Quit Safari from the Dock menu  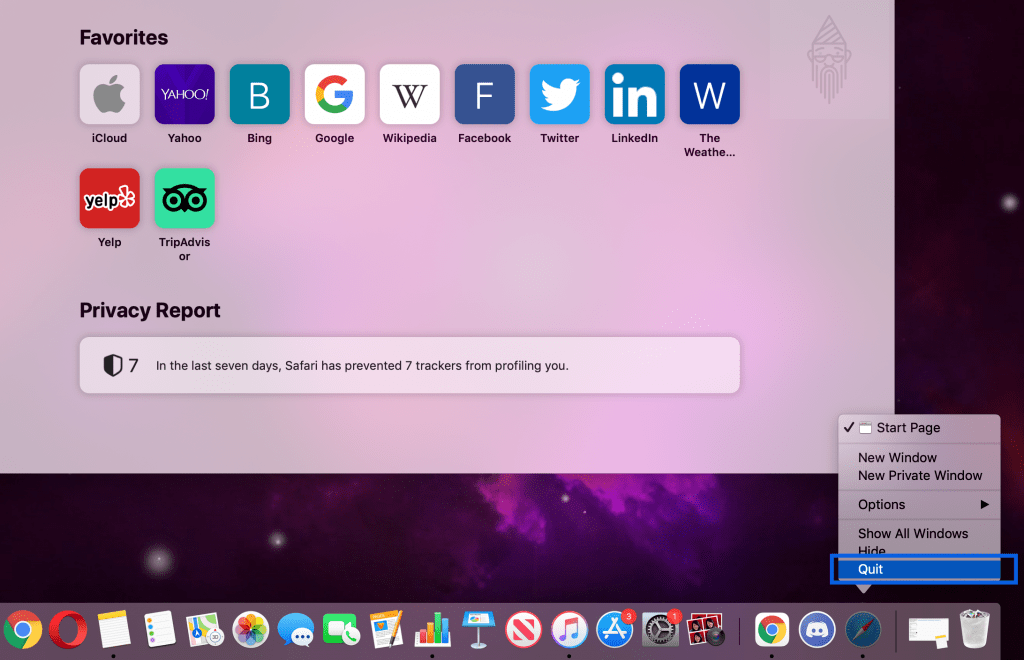[x=919, y=569]
